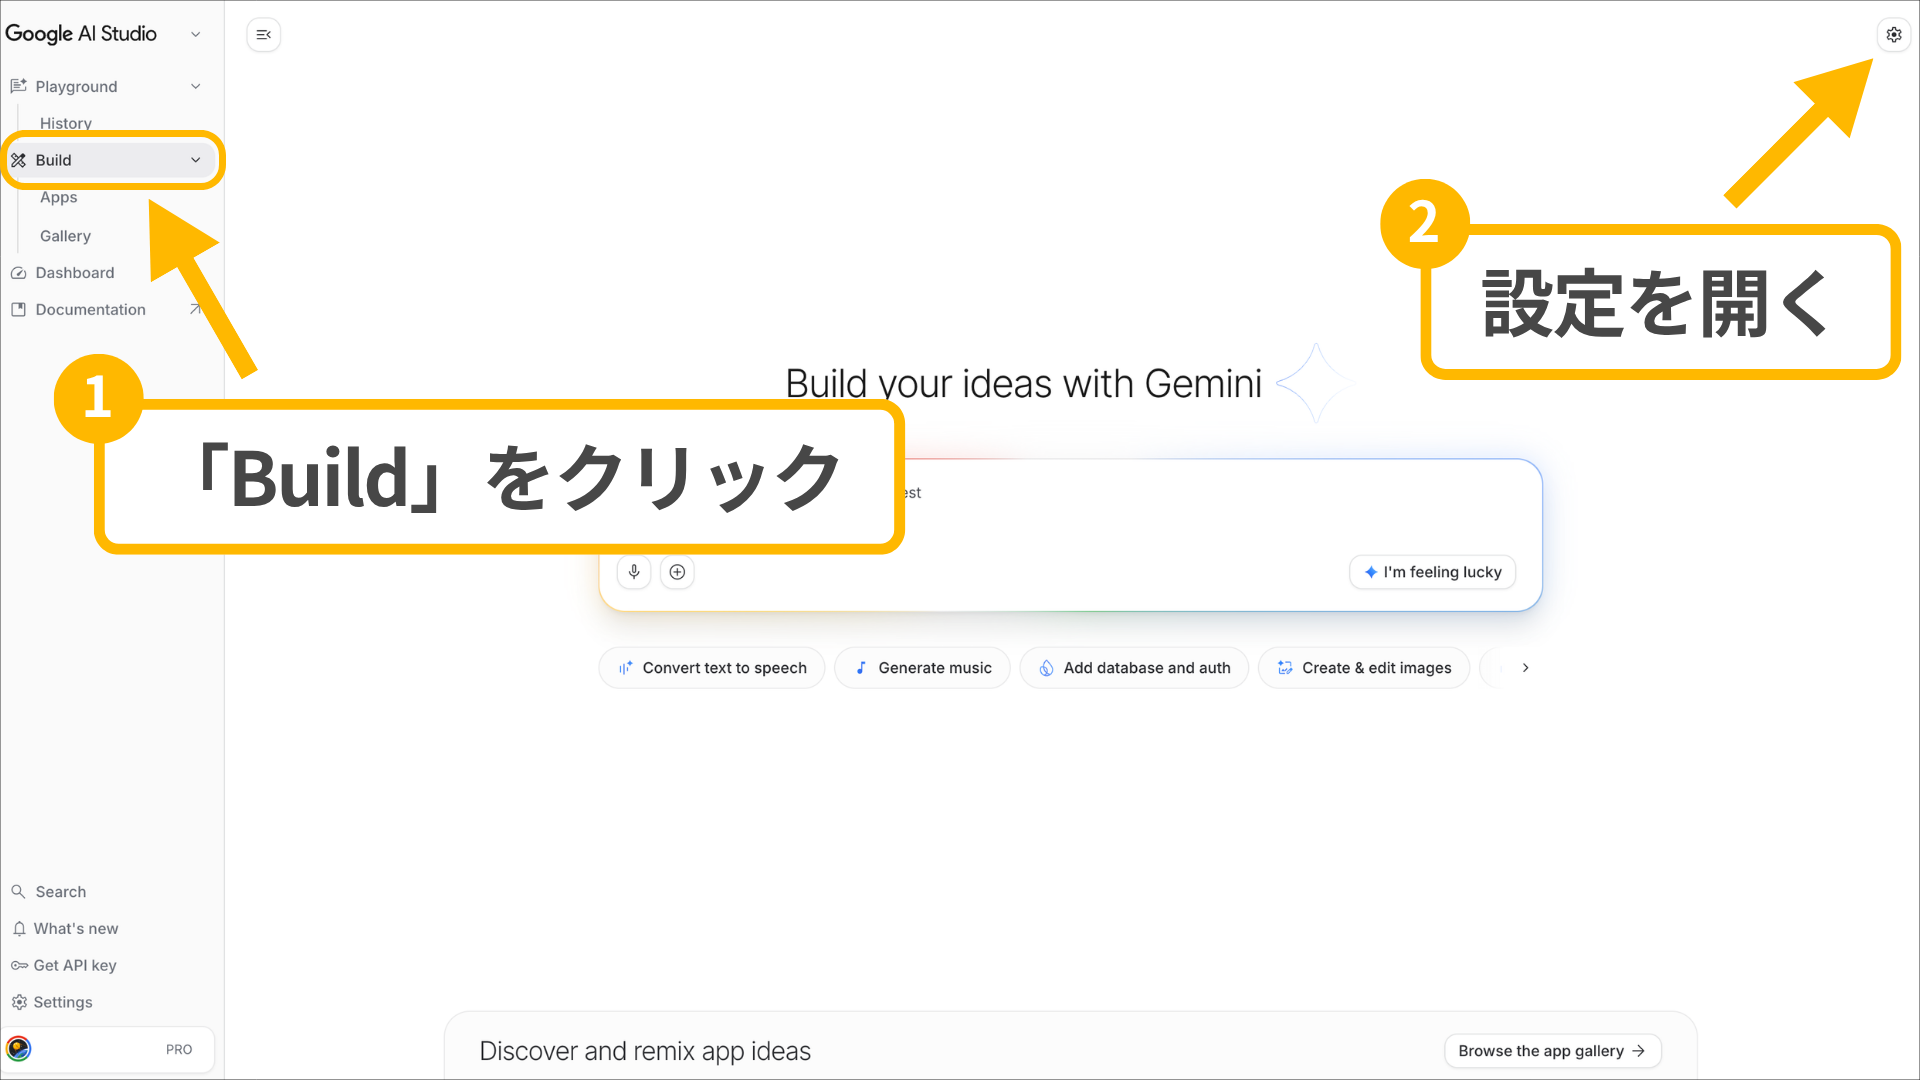Open What's new
Viewport: 1920px width, 1080px height.
click(76, 929)
